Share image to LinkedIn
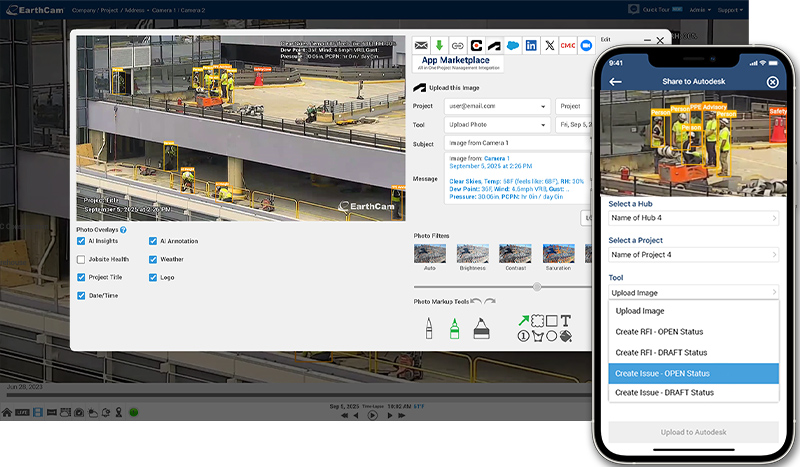Viewport: 800px width, 467px height. [x=531, y=45]
